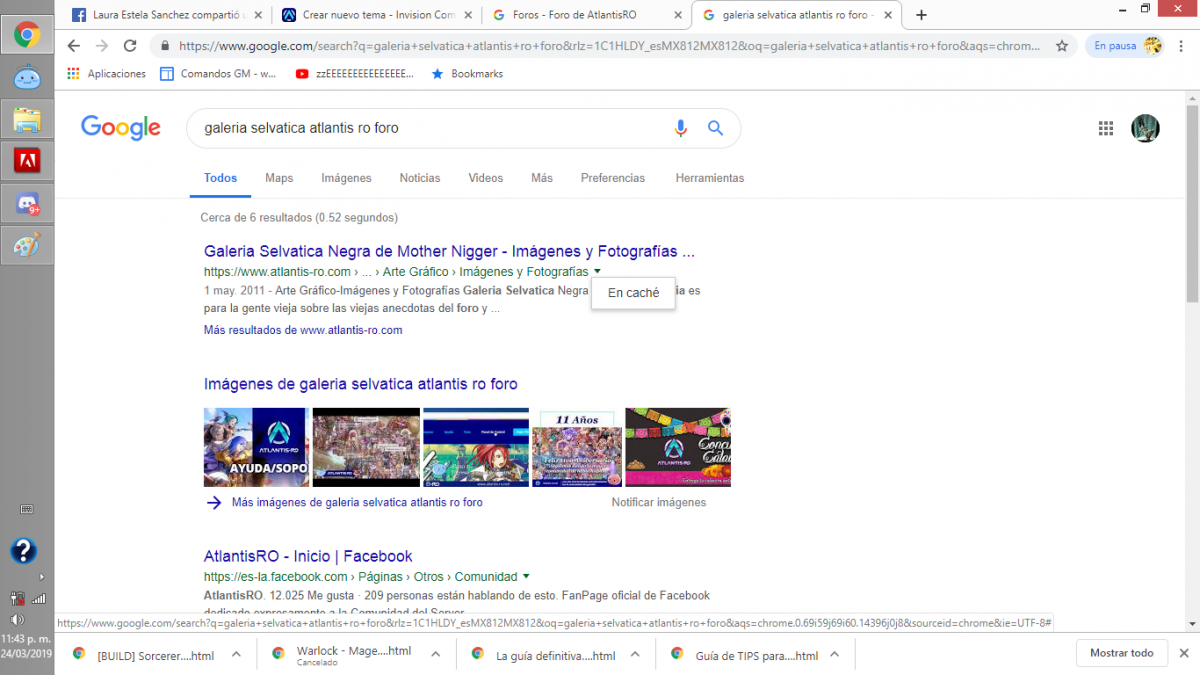Select the Todos search filter
The image size is (1200, 675).
pyautogui.click(x=221, y=178)
